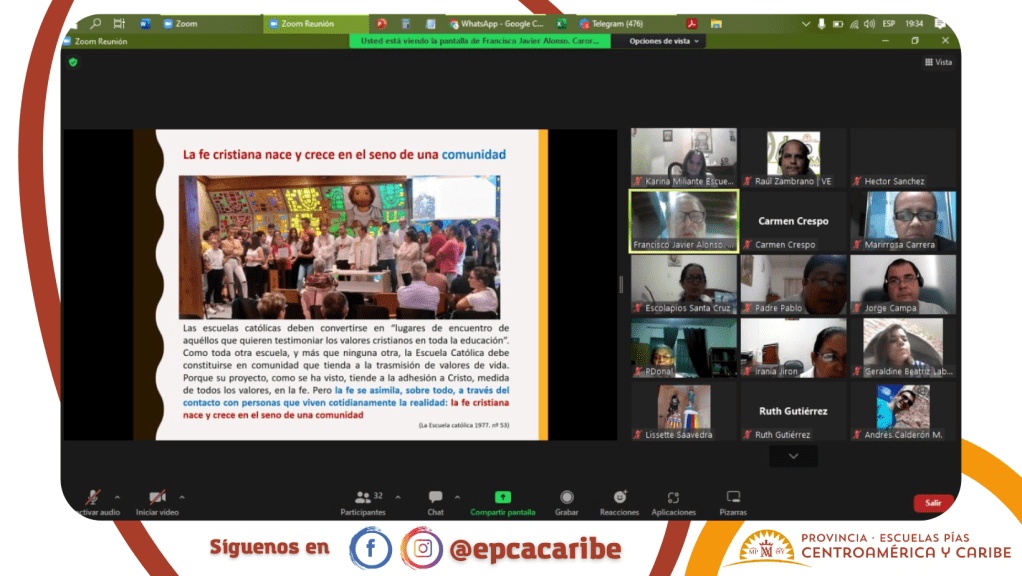Open the Participantes panel

[362, 501]
